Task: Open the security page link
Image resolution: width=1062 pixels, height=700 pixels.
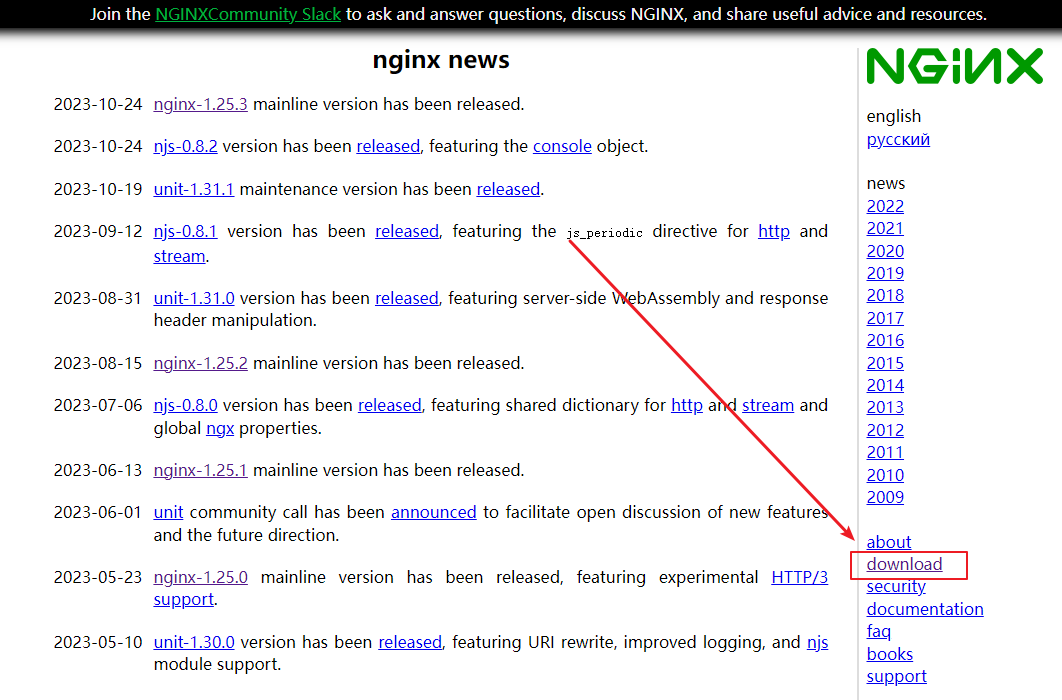Action: [896, 587]
